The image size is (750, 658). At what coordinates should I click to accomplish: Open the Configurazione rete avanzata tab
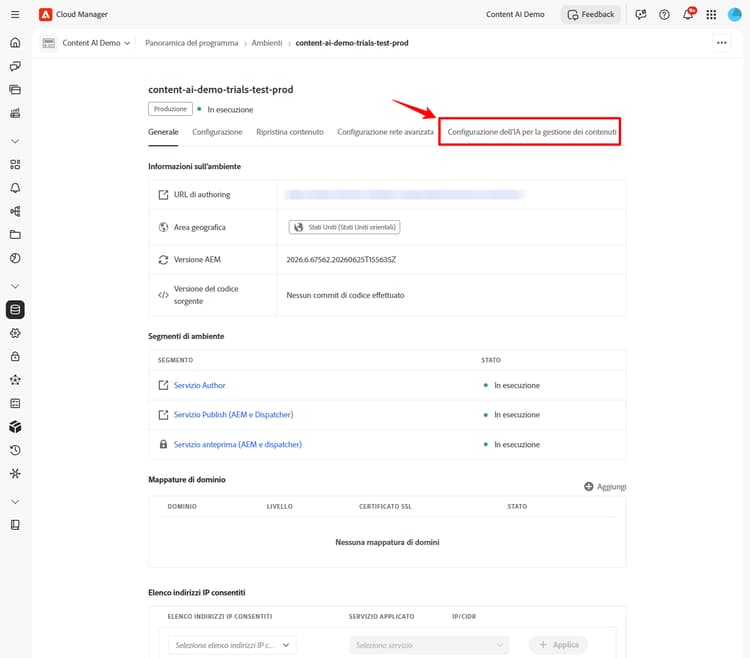(386, 132)
